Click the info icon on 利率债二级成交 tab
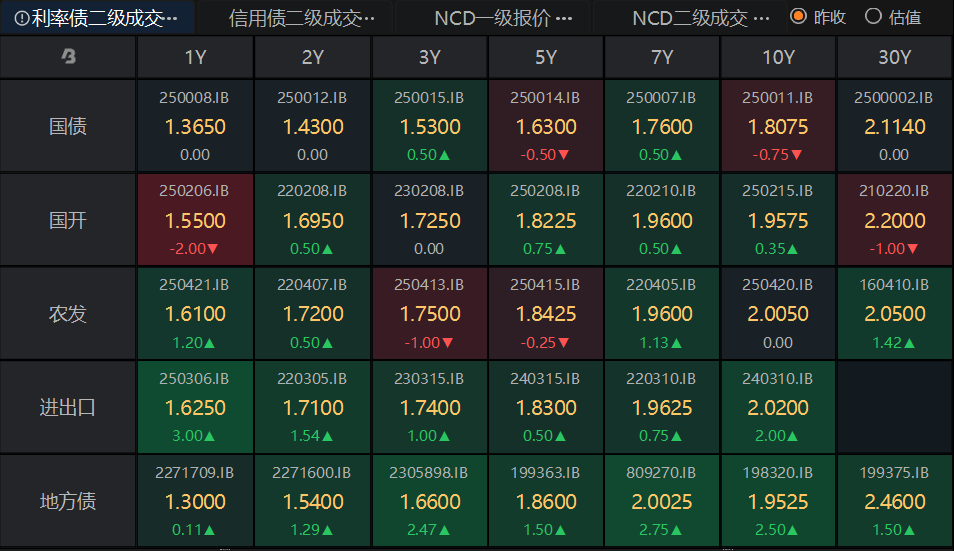Image resolution: width=954 pixels, height=551 pixels. [22, 18]
